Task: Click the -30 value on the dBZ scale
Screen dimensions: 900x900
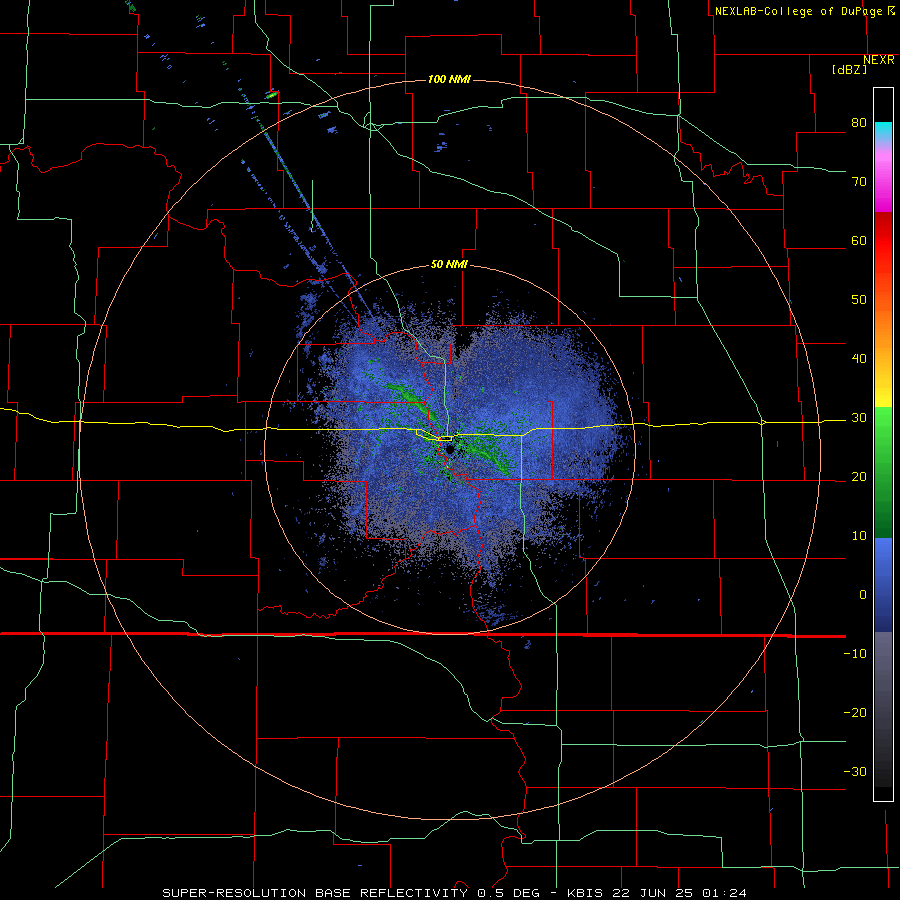Action: (x=855, y=771)
